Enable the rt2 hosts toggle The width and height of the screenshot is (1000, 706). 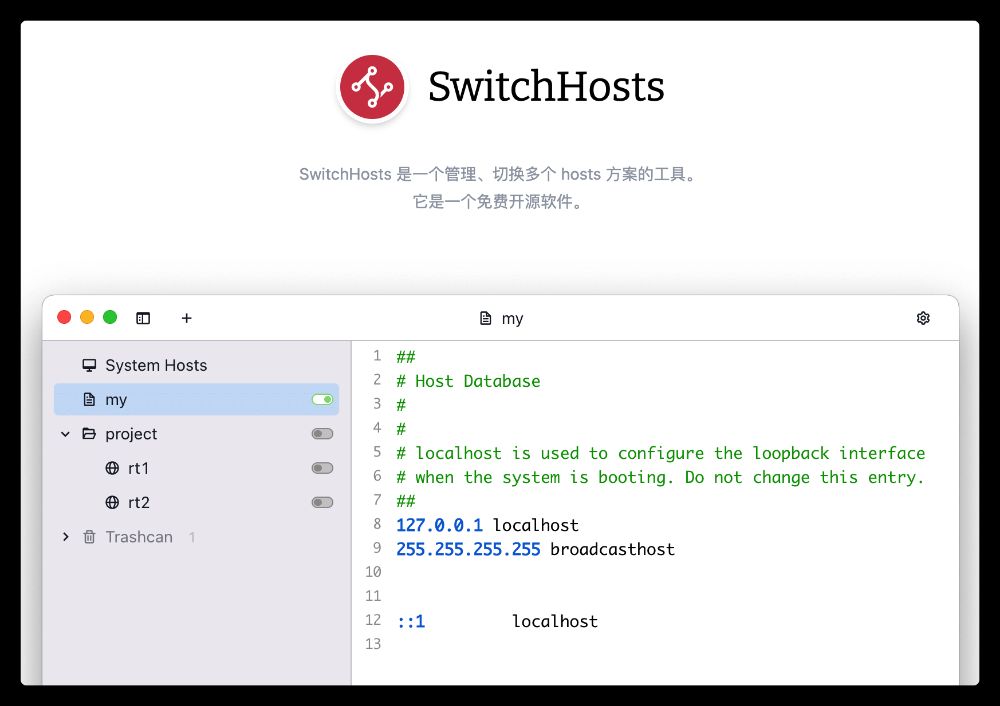click(x=320, y=502)
